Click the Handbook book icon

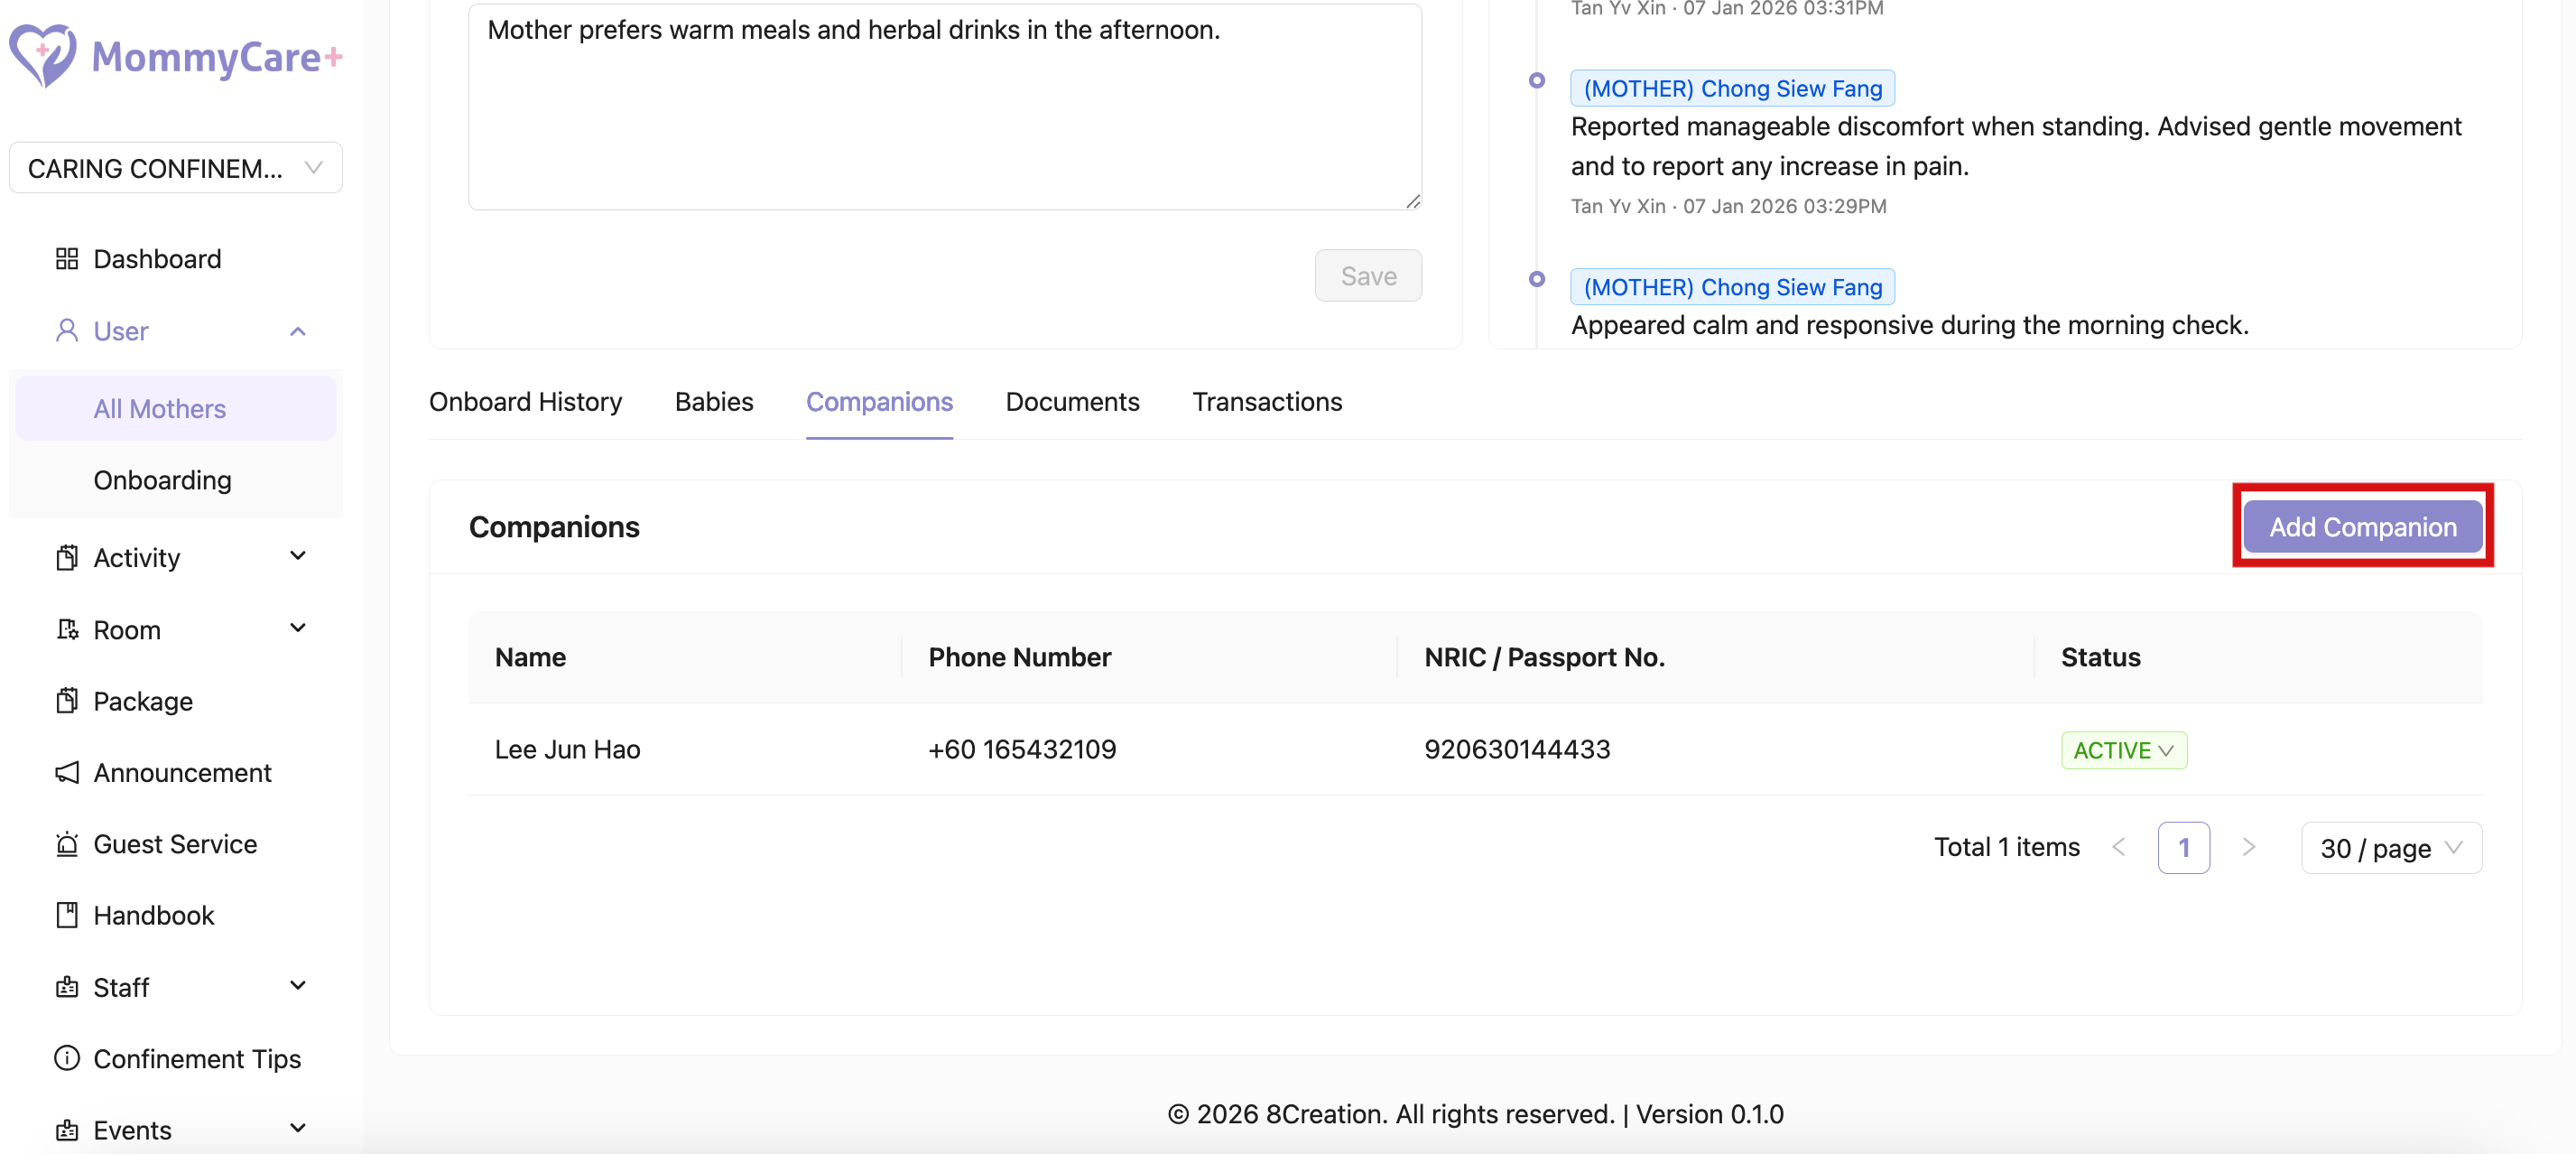(x=67, y=915)
